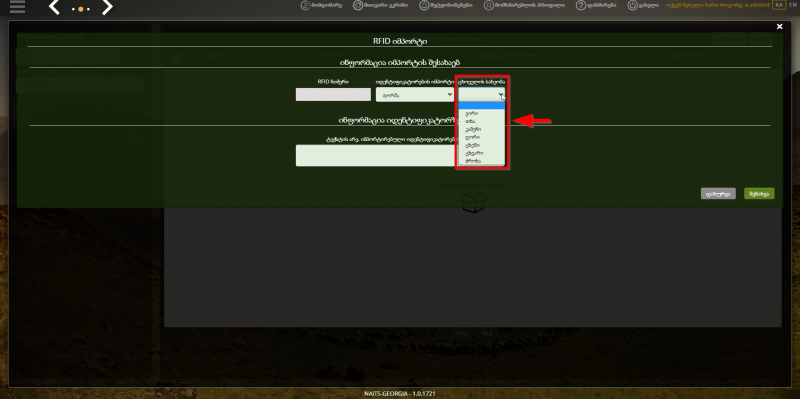The image size is (800, 399).
Task: Choose ღორი (pig) from species list
Action: pyautogui.click(x=482, y=137)
